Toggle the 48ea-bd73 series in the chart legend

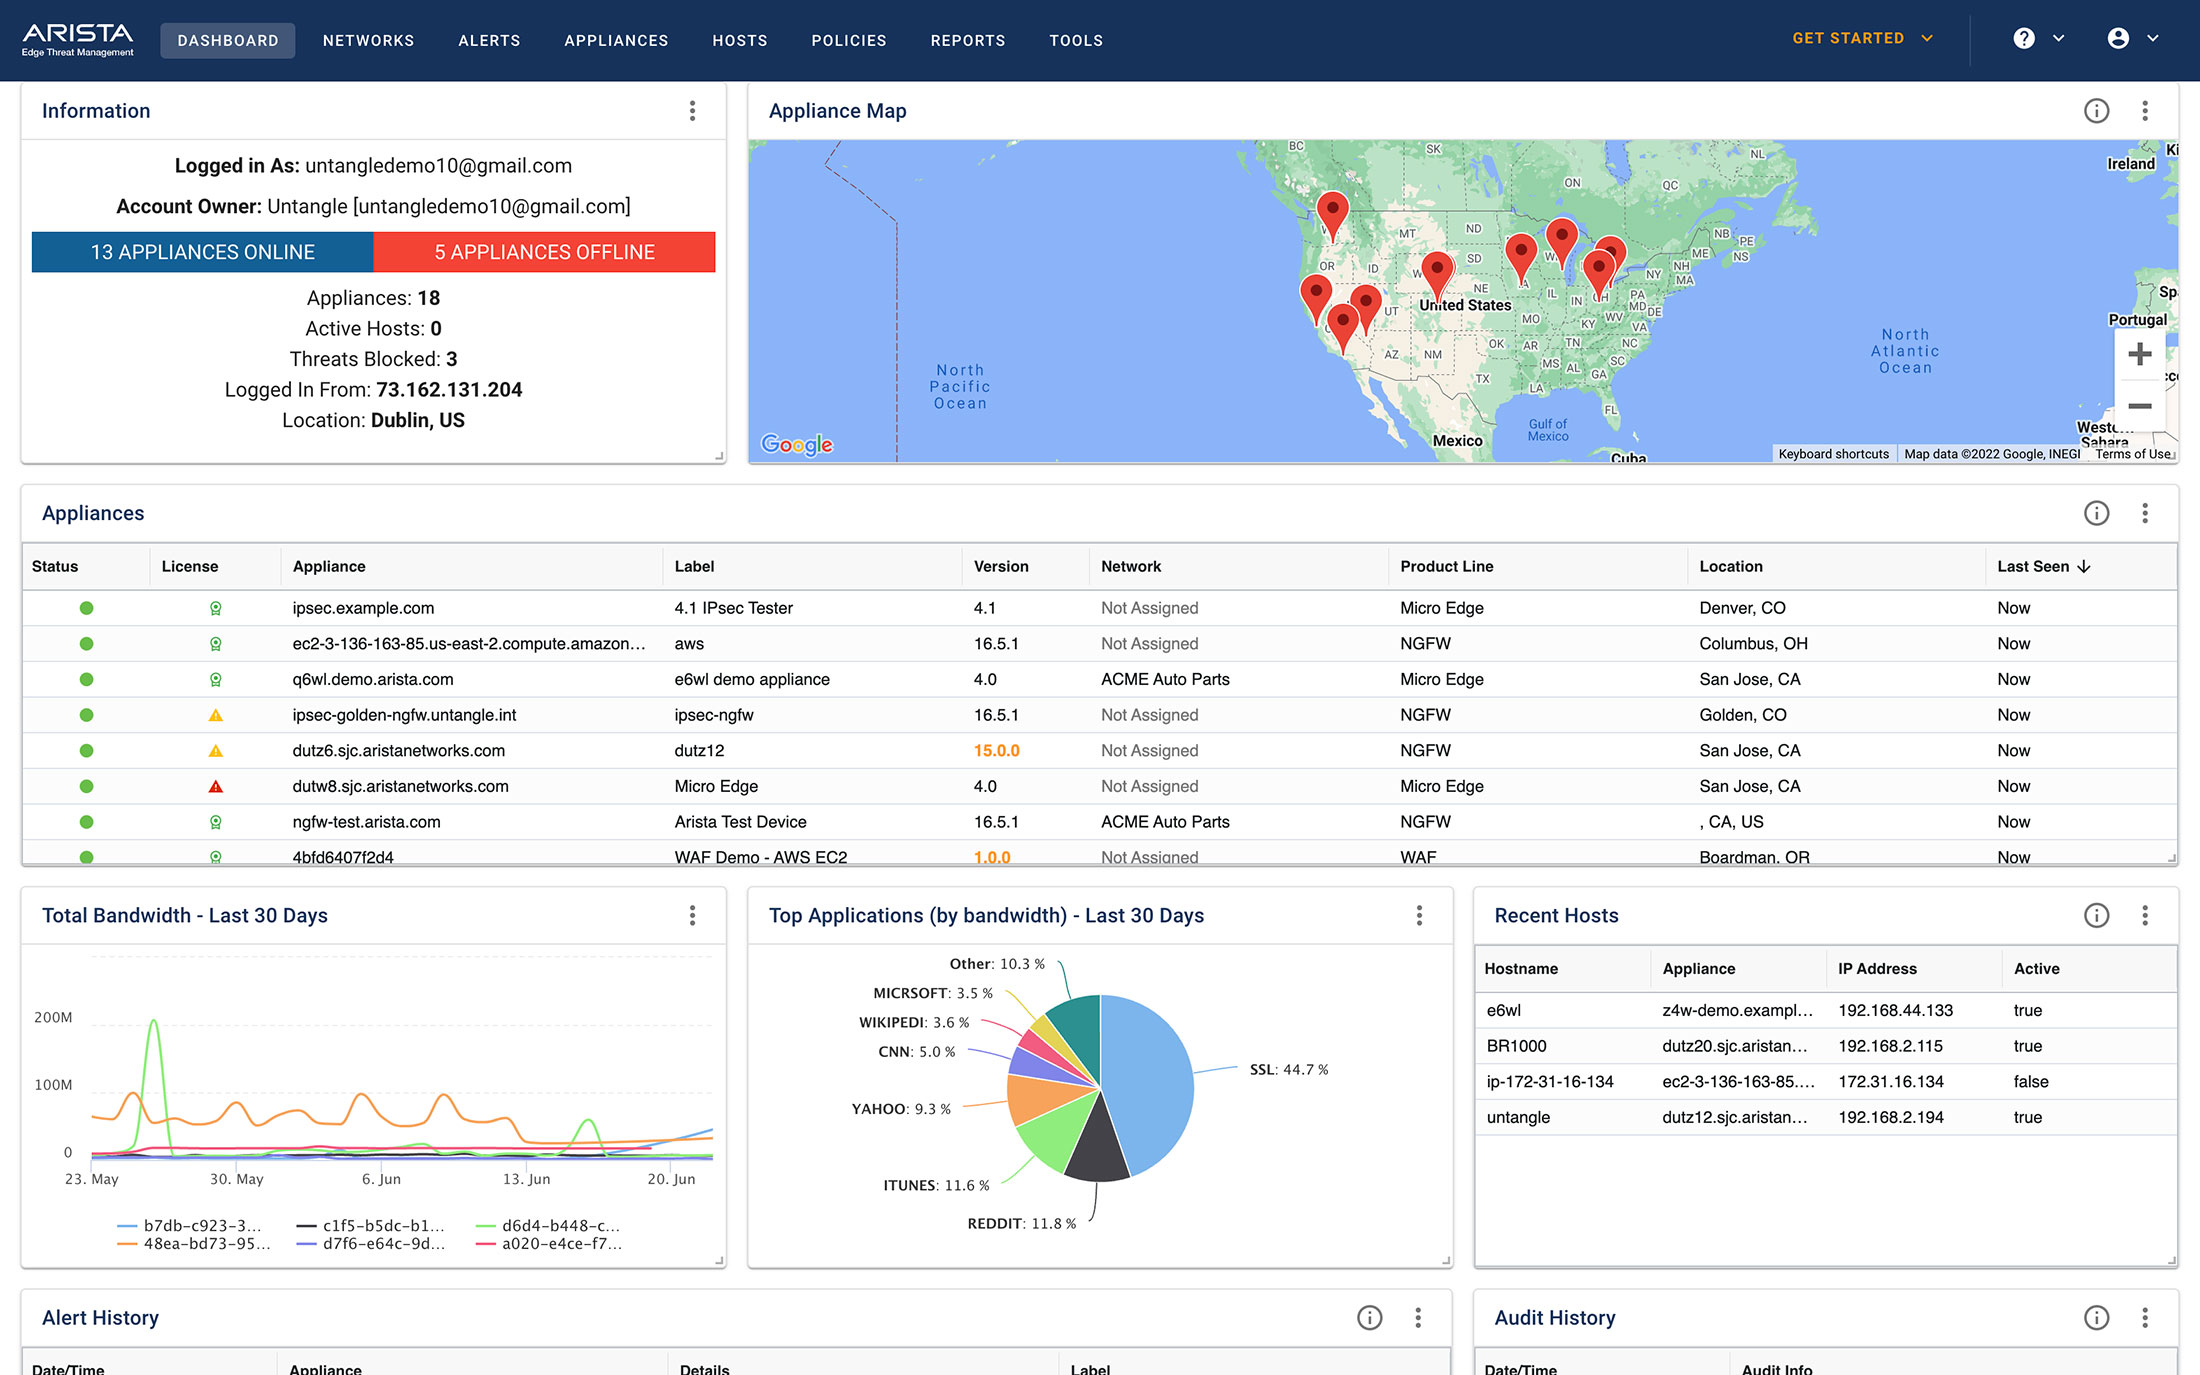(x=193, y=1244)
